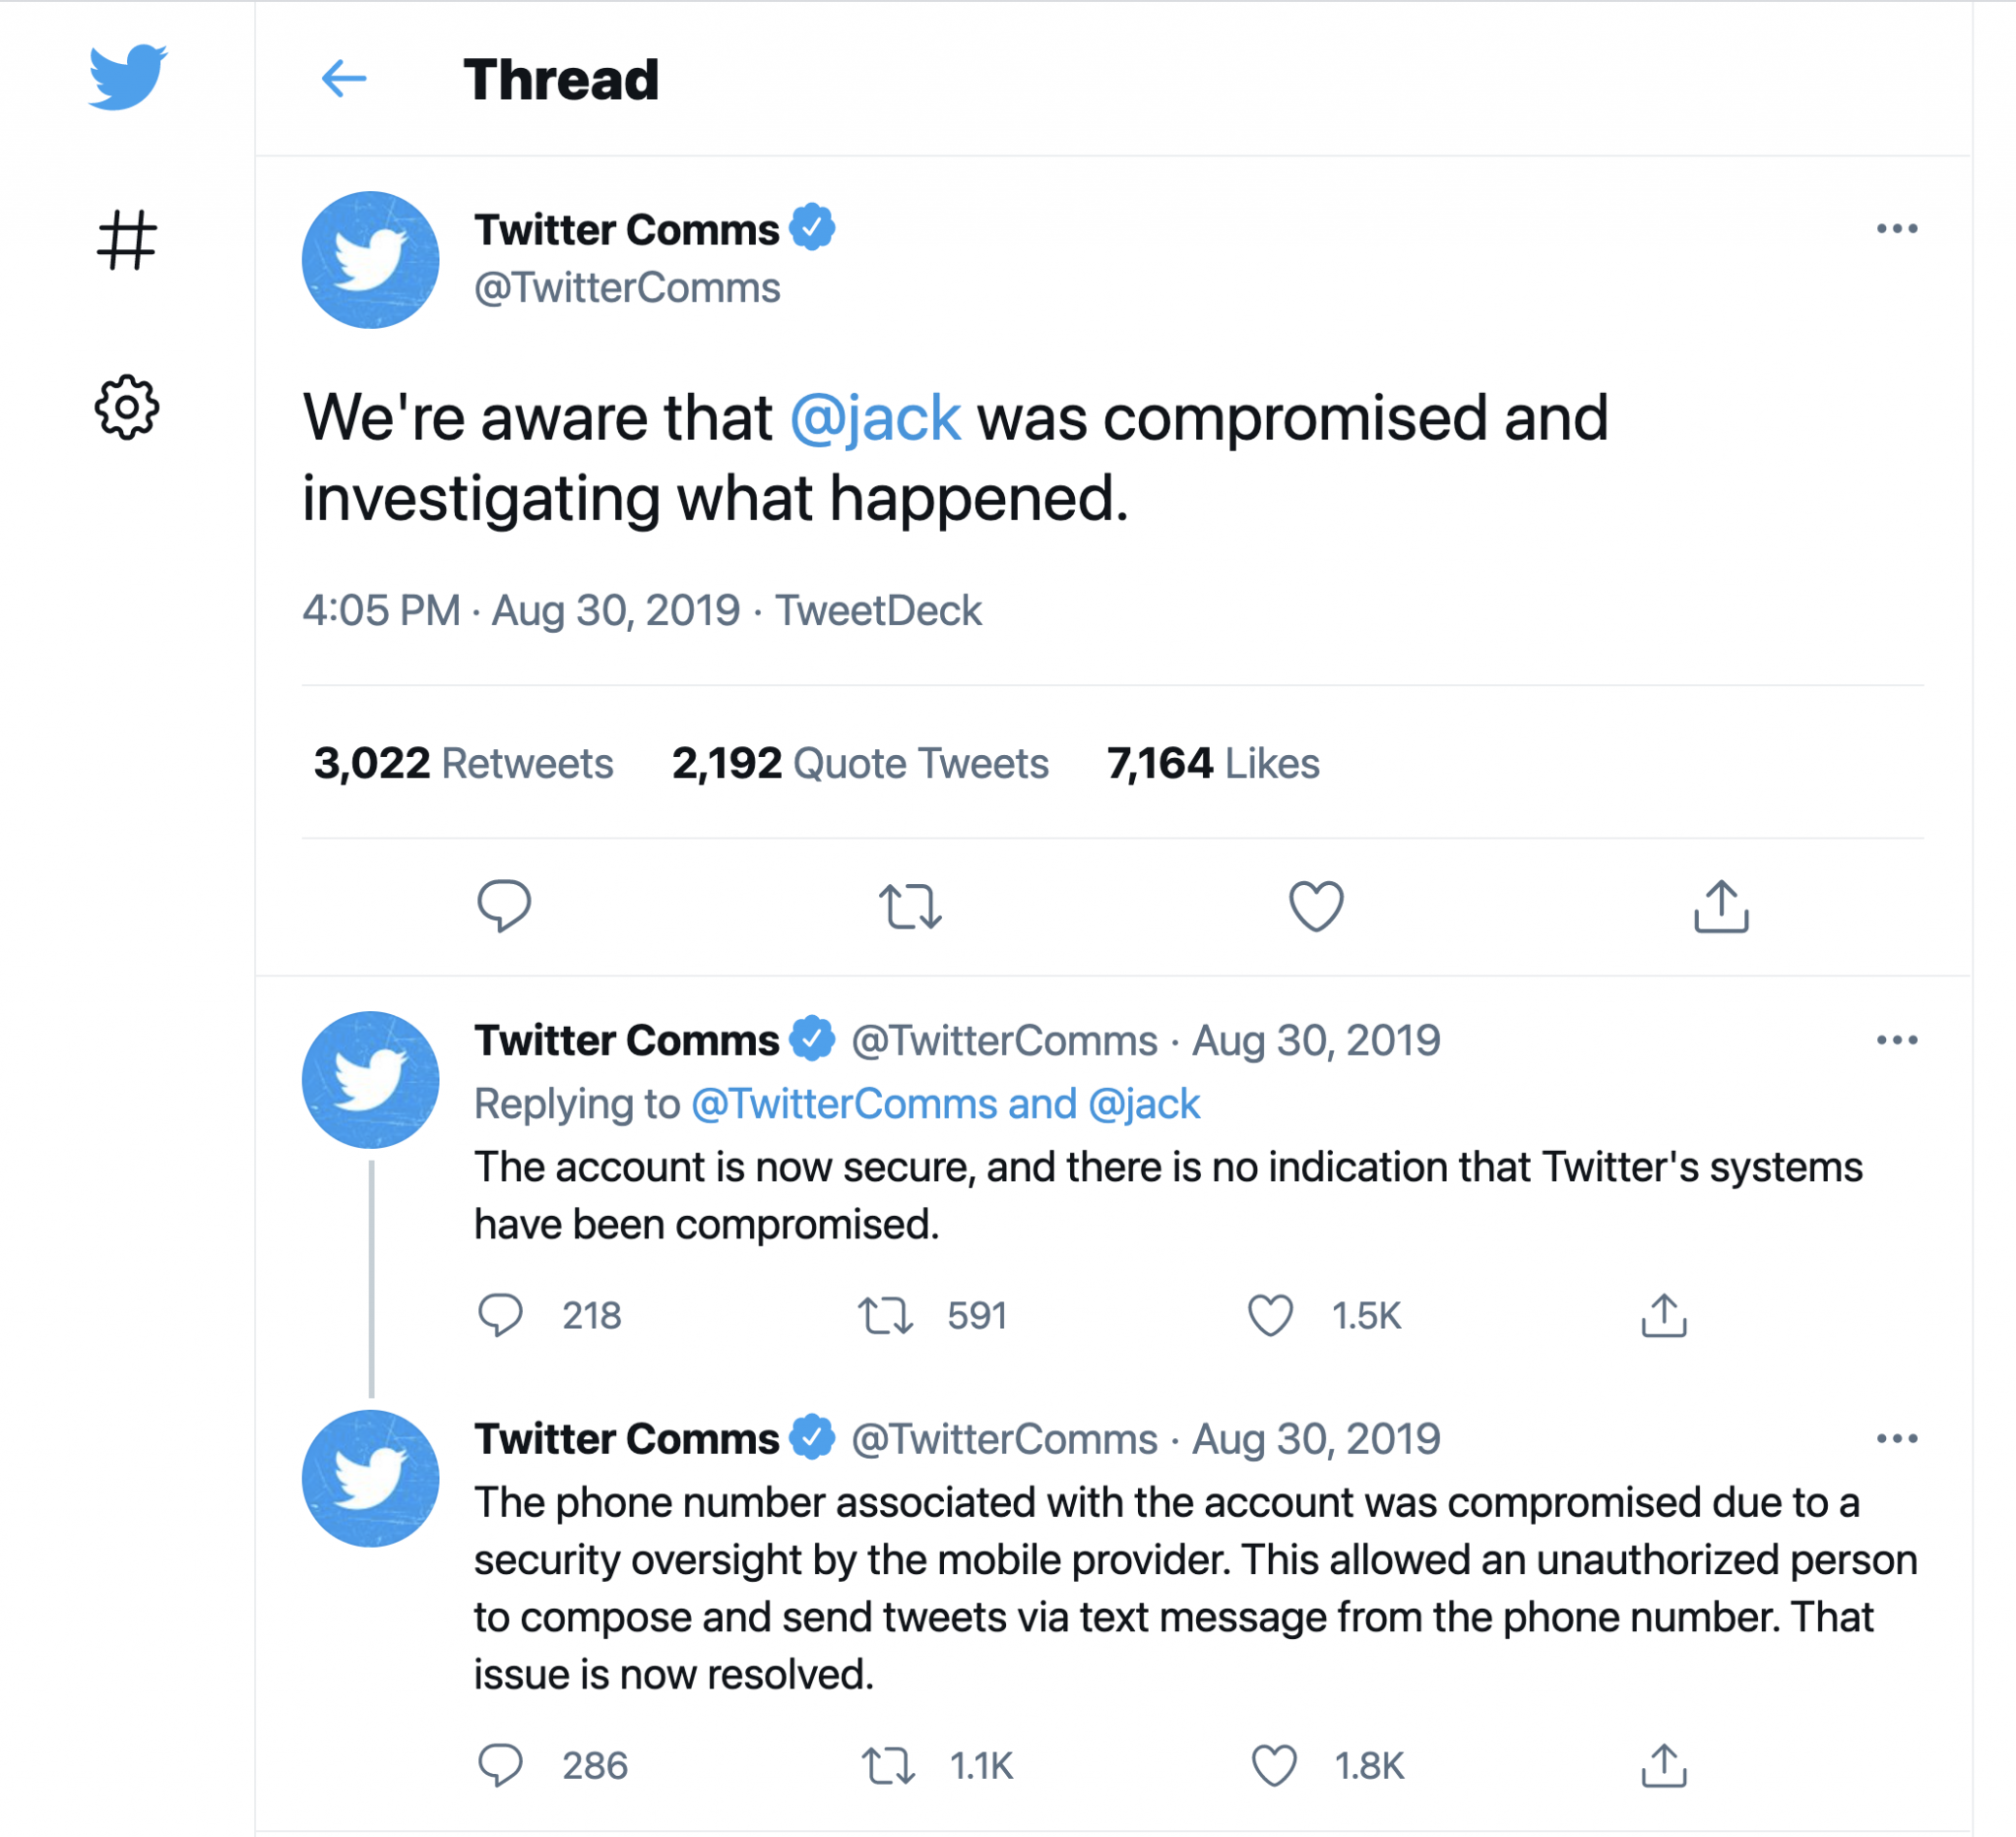Open Settings gear in the sidebar
Image resolution: width=2016 pixels, height=1837 pixels.
127,407
